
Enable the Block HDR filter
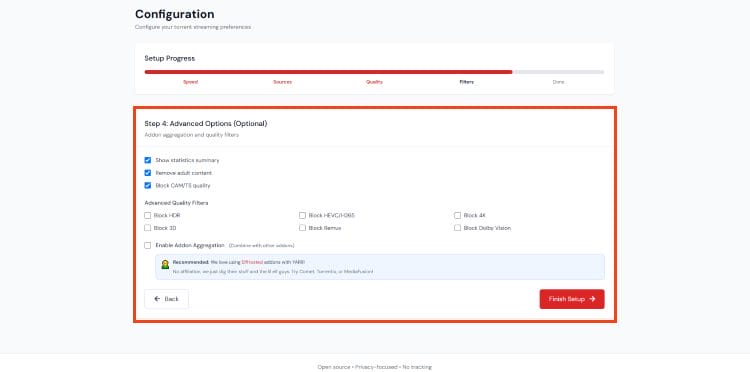tap(148, 215)
